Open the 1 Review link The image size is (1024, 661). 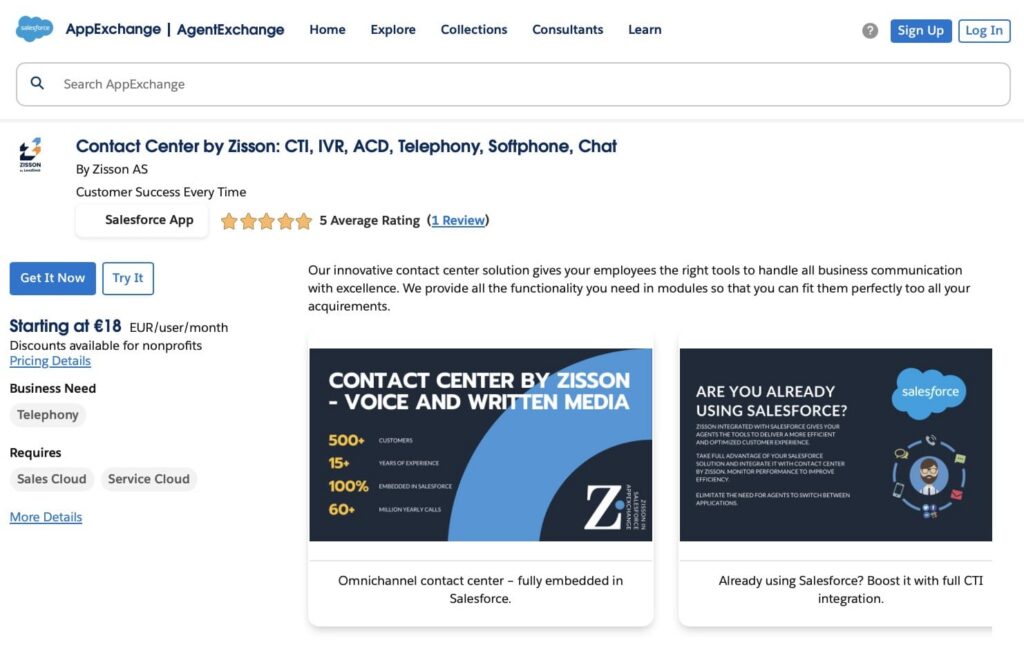coord(458,221)
